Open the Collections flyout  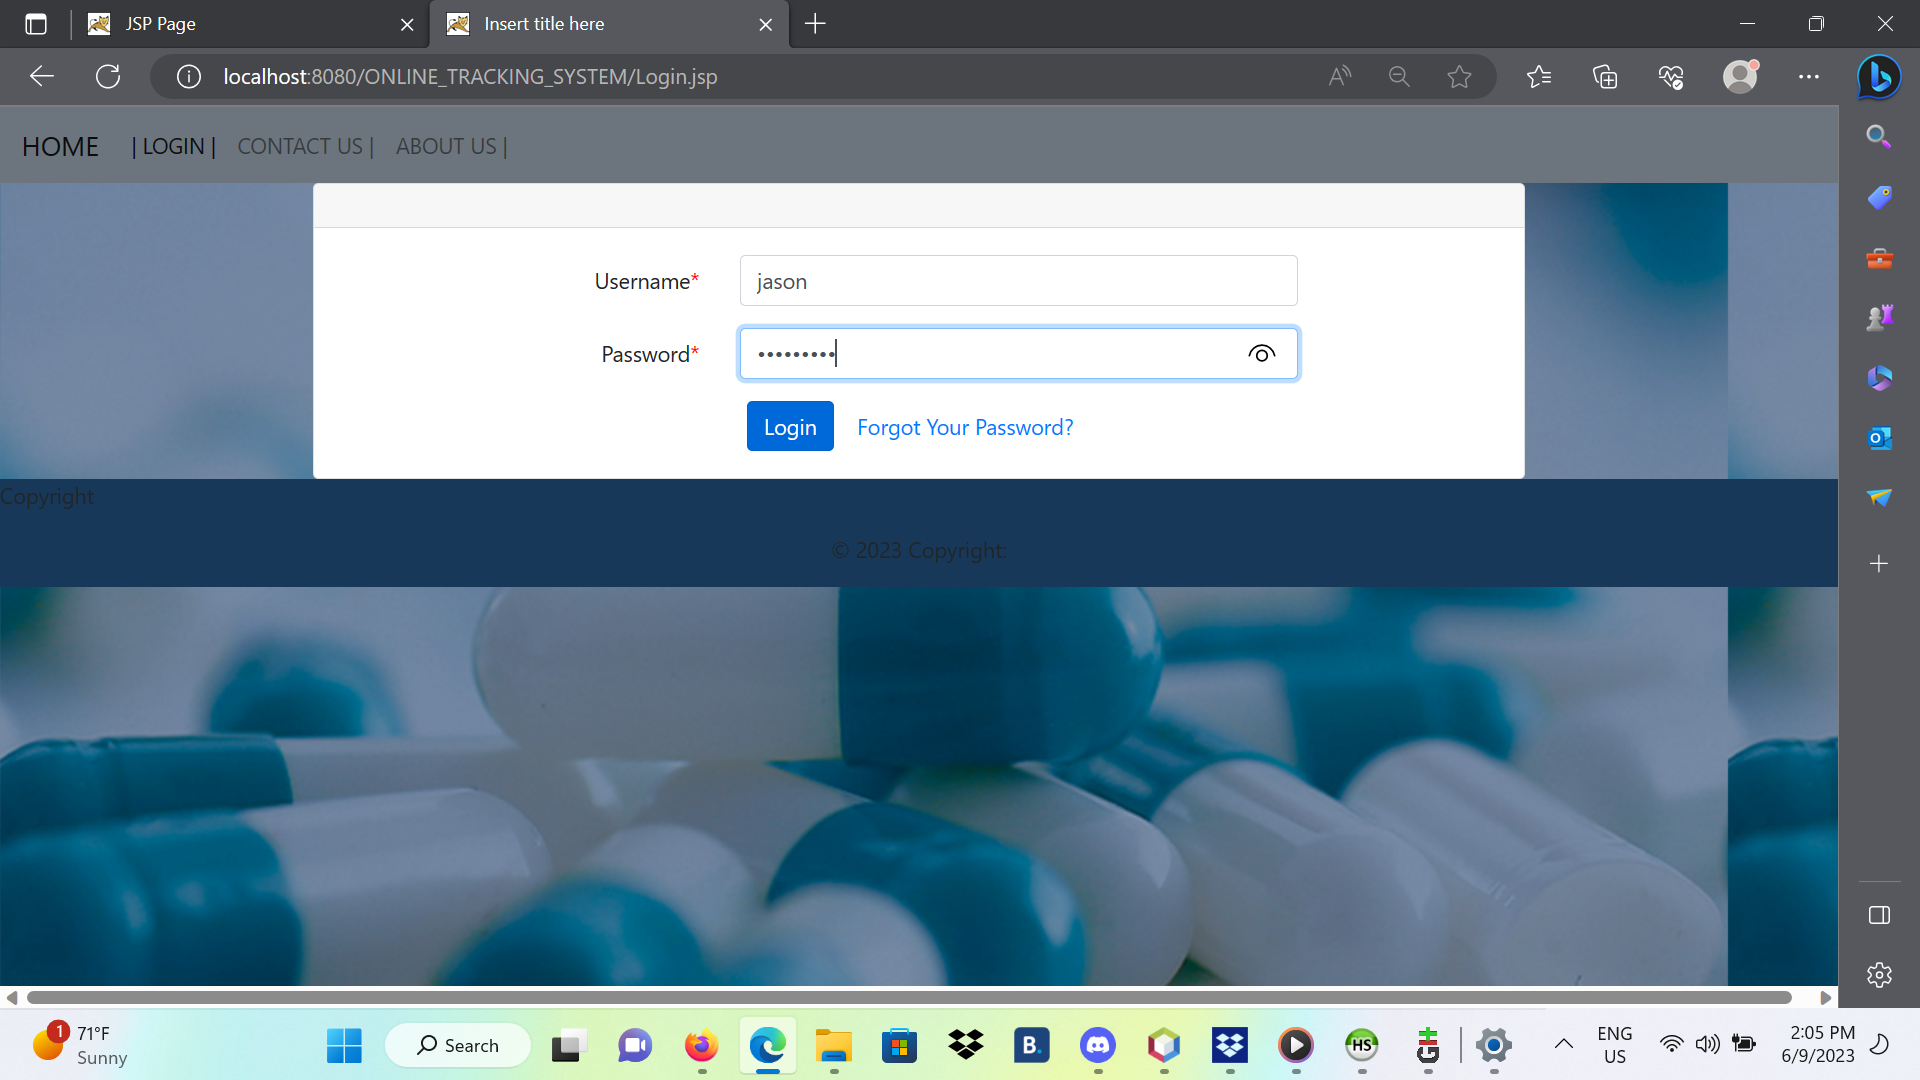pyautogui.click(x=1604, y=76)
